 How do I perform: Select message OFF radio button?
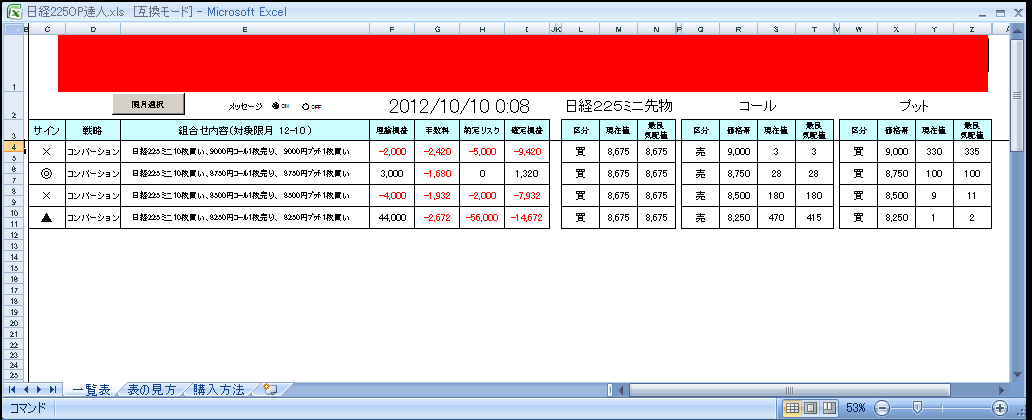pyautogui.click(x=305, y=106)
